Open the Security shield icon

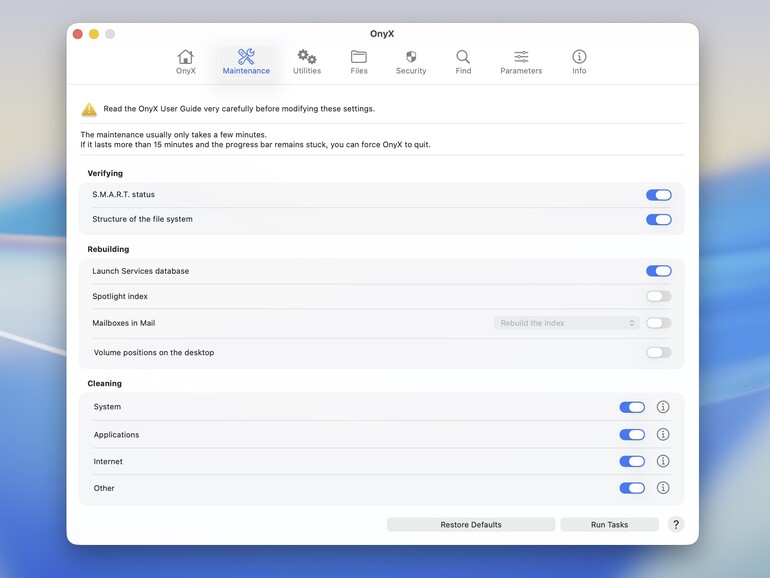click(x=411, y=57)
